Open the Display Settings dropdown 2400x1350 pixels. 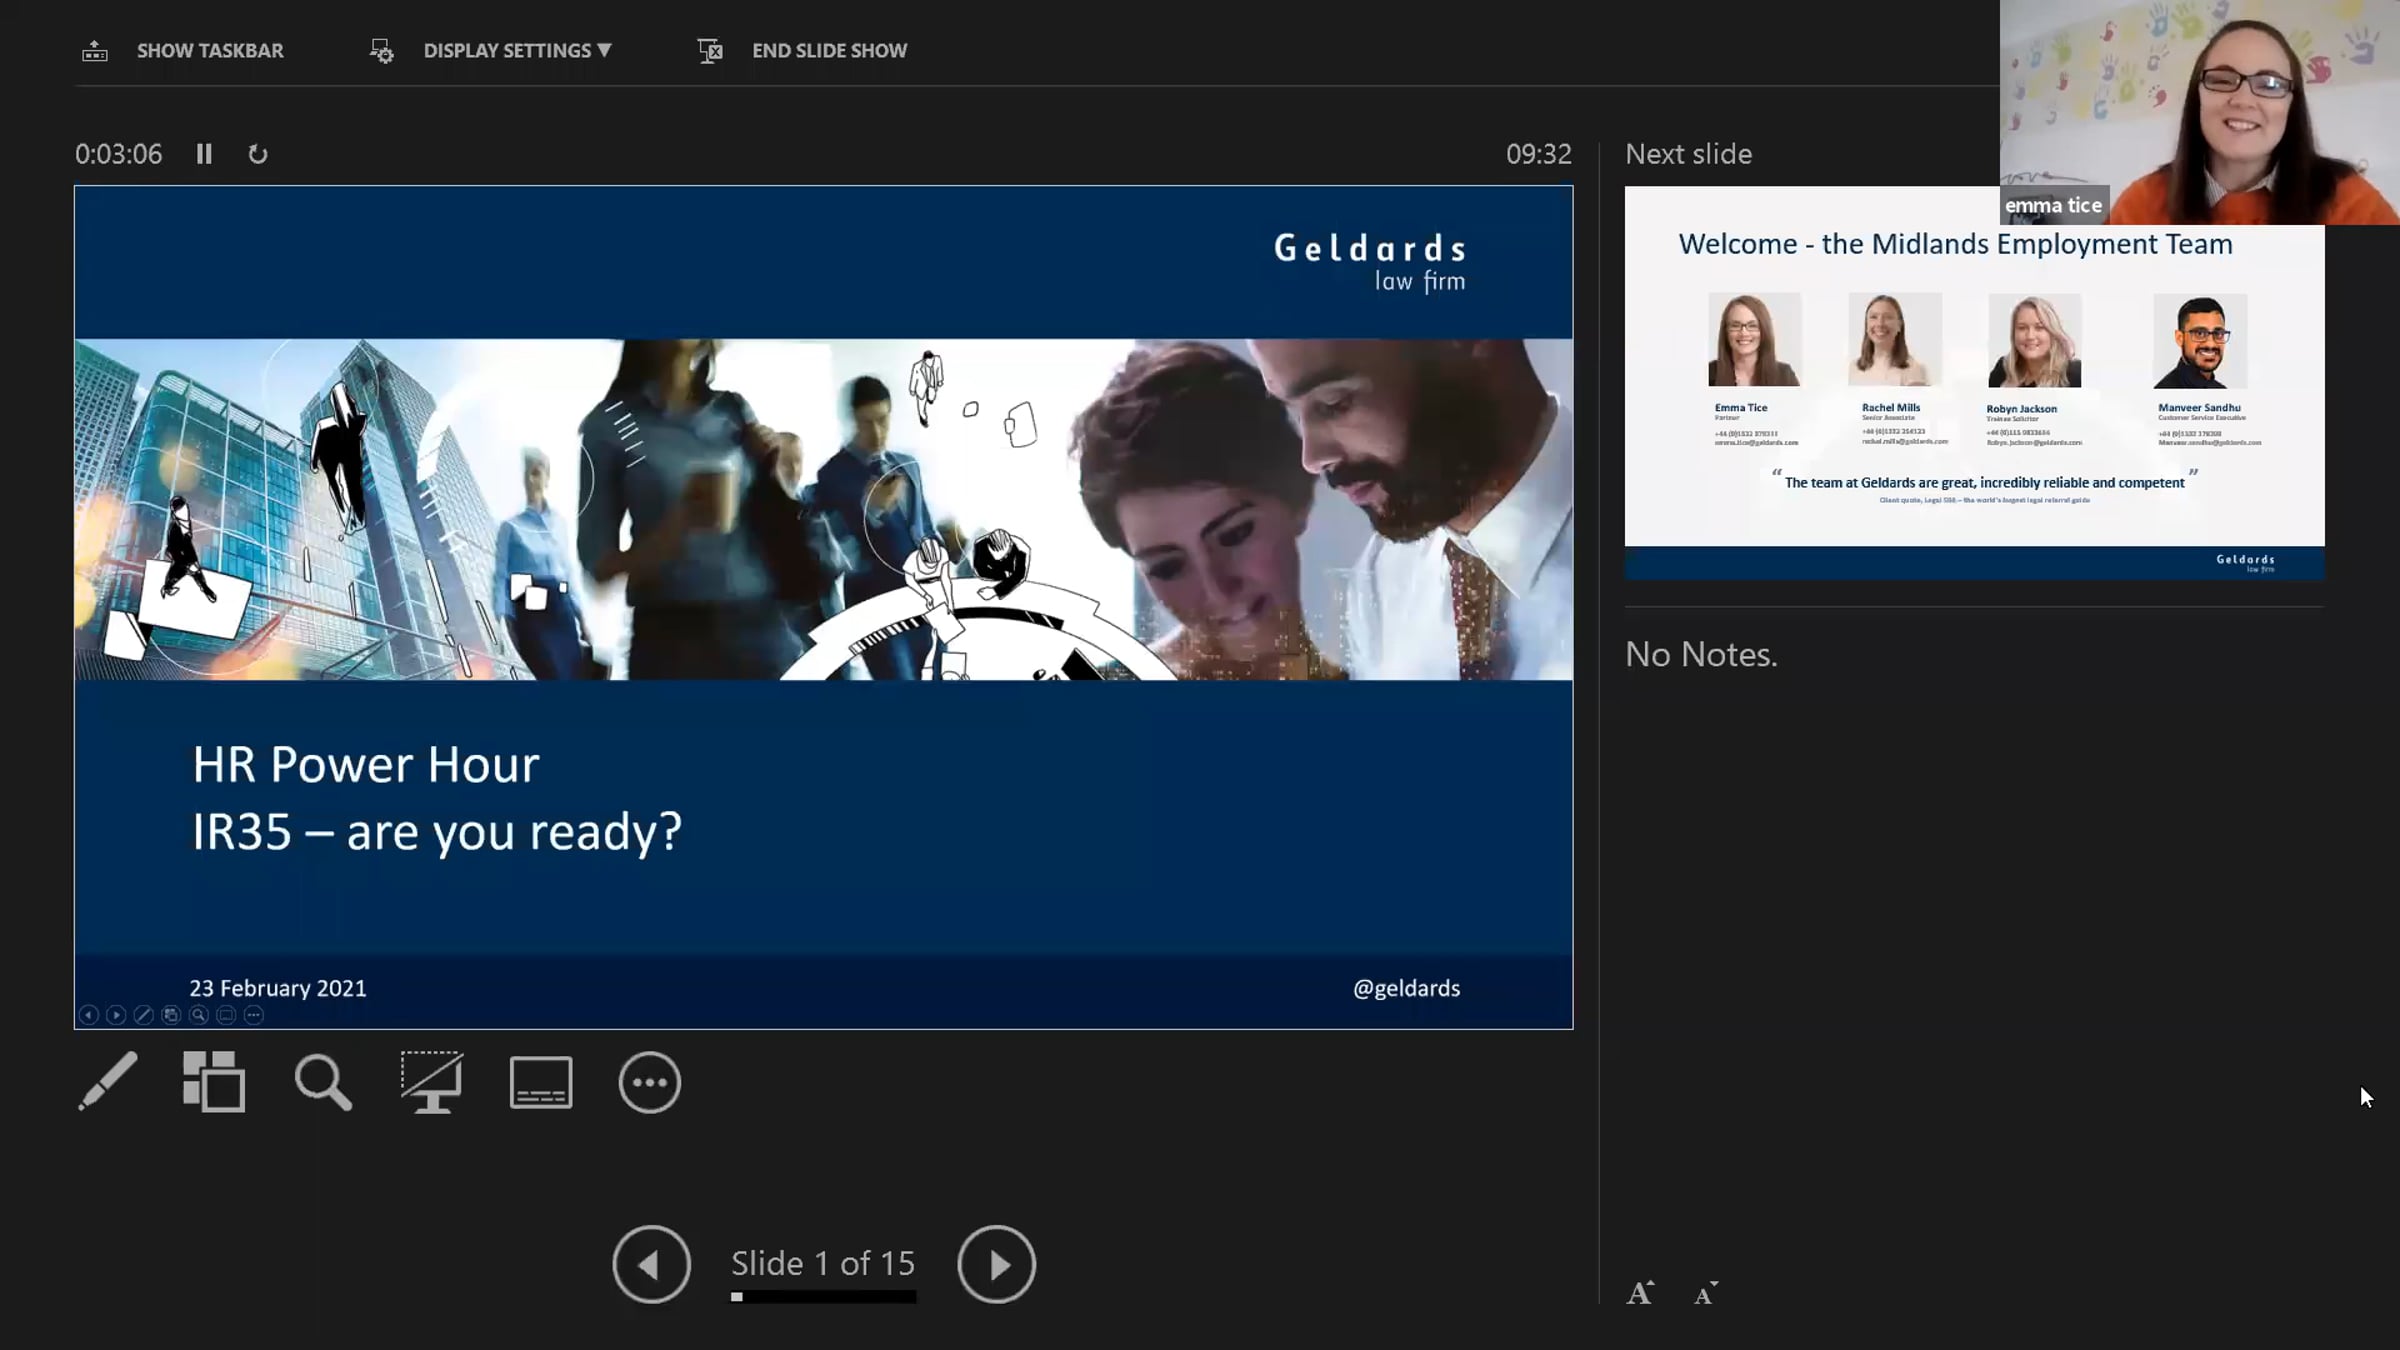tap(517, 51)
